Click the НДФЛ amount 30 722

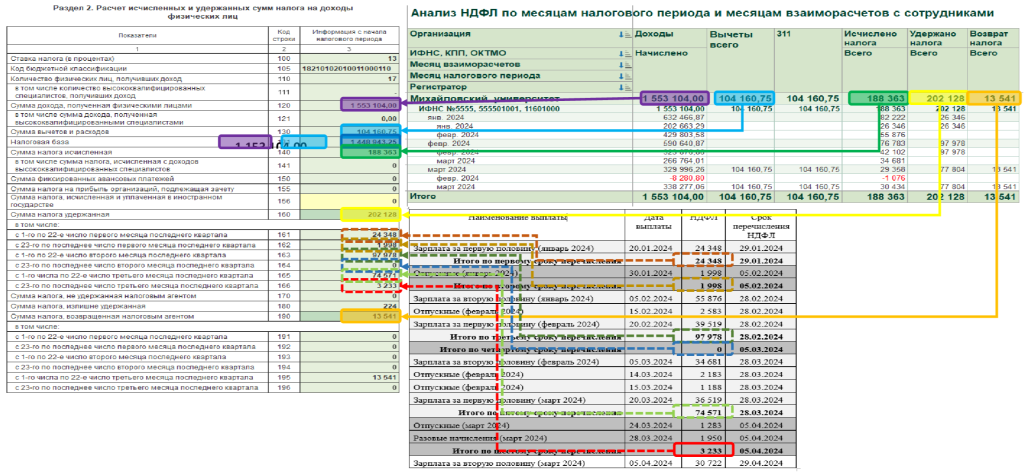pos(707,463)
